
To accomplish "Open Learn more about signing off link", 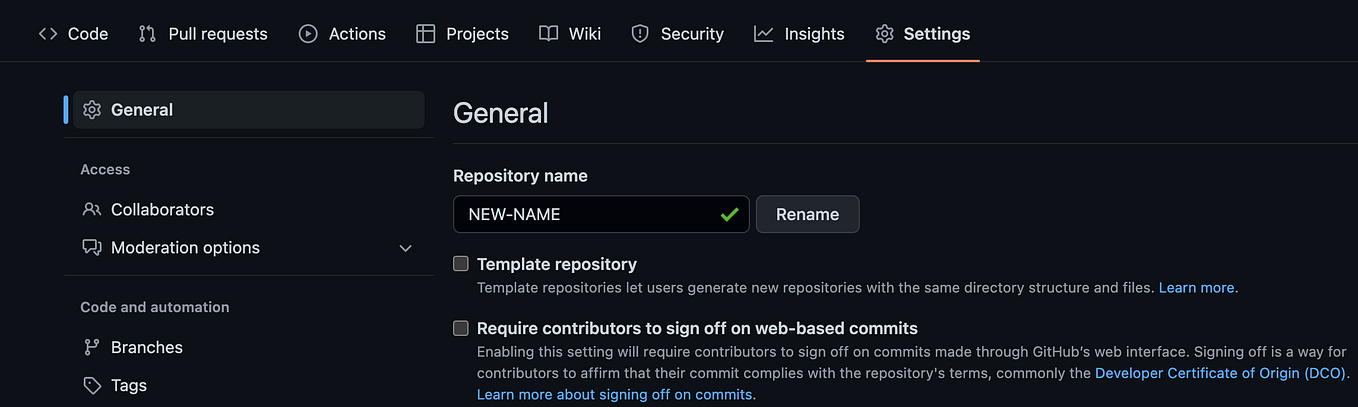I will click(614, 394).
